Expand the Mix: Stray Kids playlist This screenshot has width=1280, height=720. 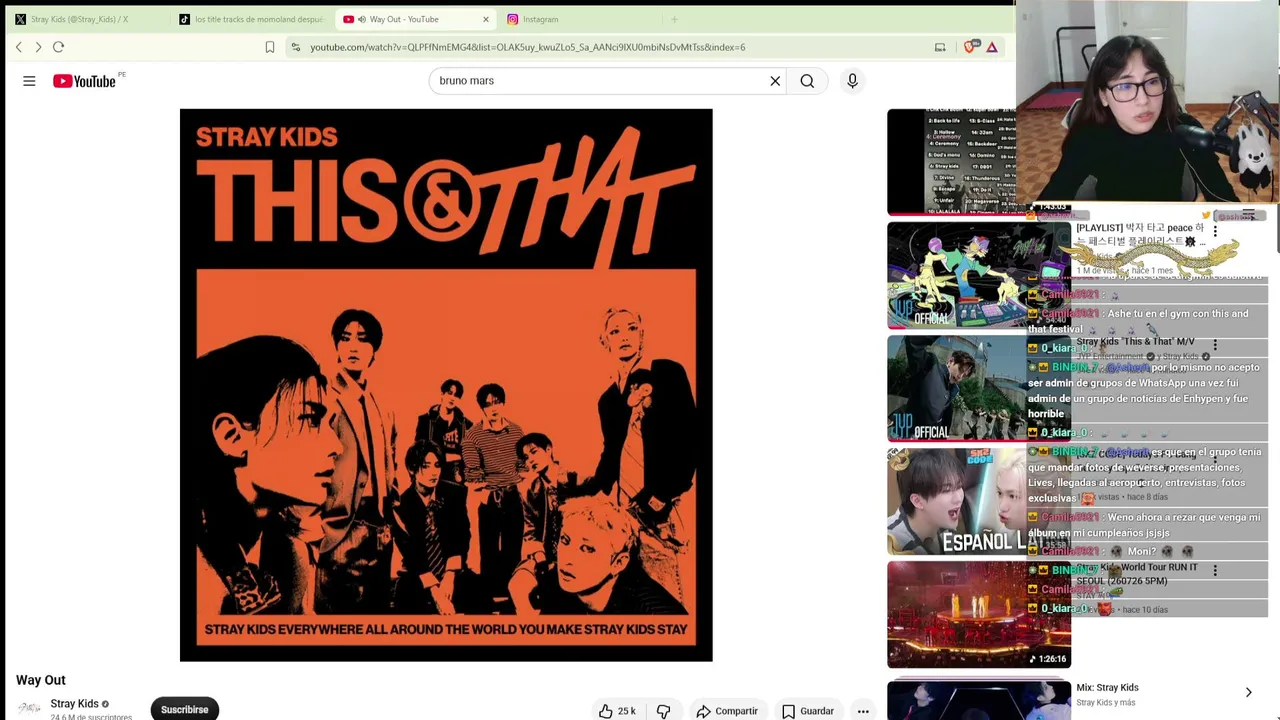pyautogui.click(x=1248, y=692)
